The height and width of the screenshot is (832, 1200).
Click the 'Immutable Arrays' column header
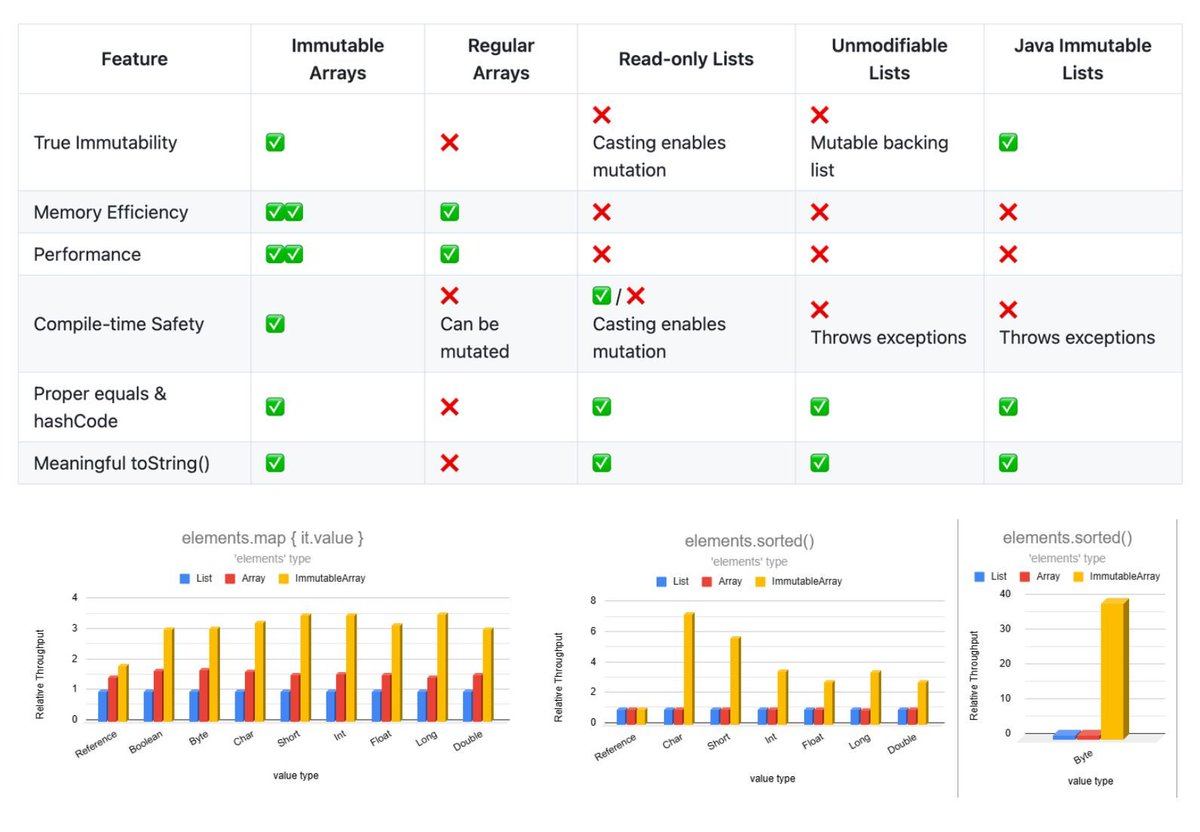coord(338,59)
